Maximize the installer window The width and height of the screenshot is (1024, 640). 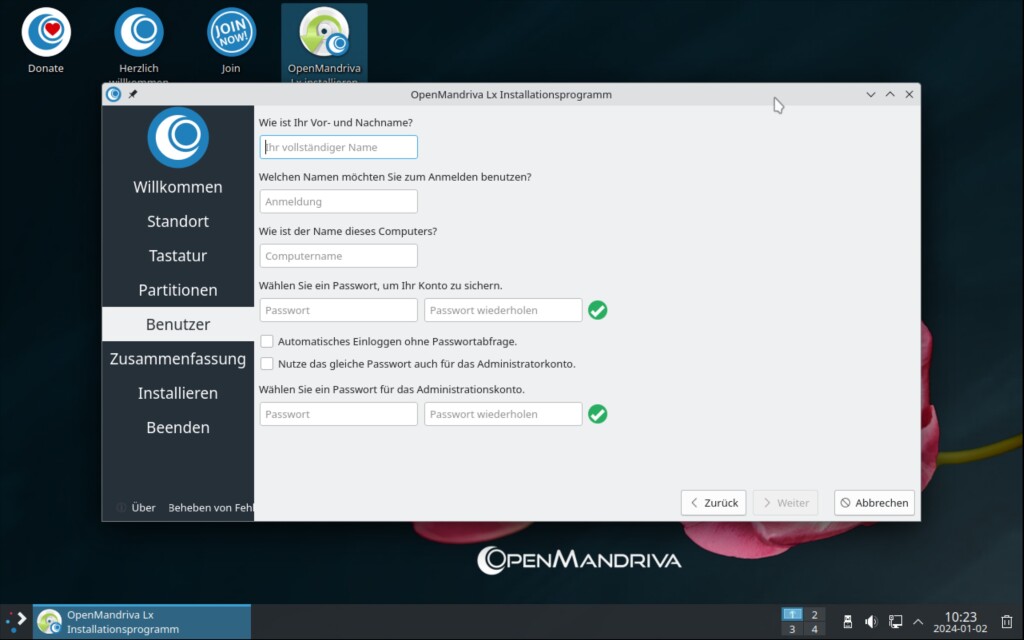point(890,94)
